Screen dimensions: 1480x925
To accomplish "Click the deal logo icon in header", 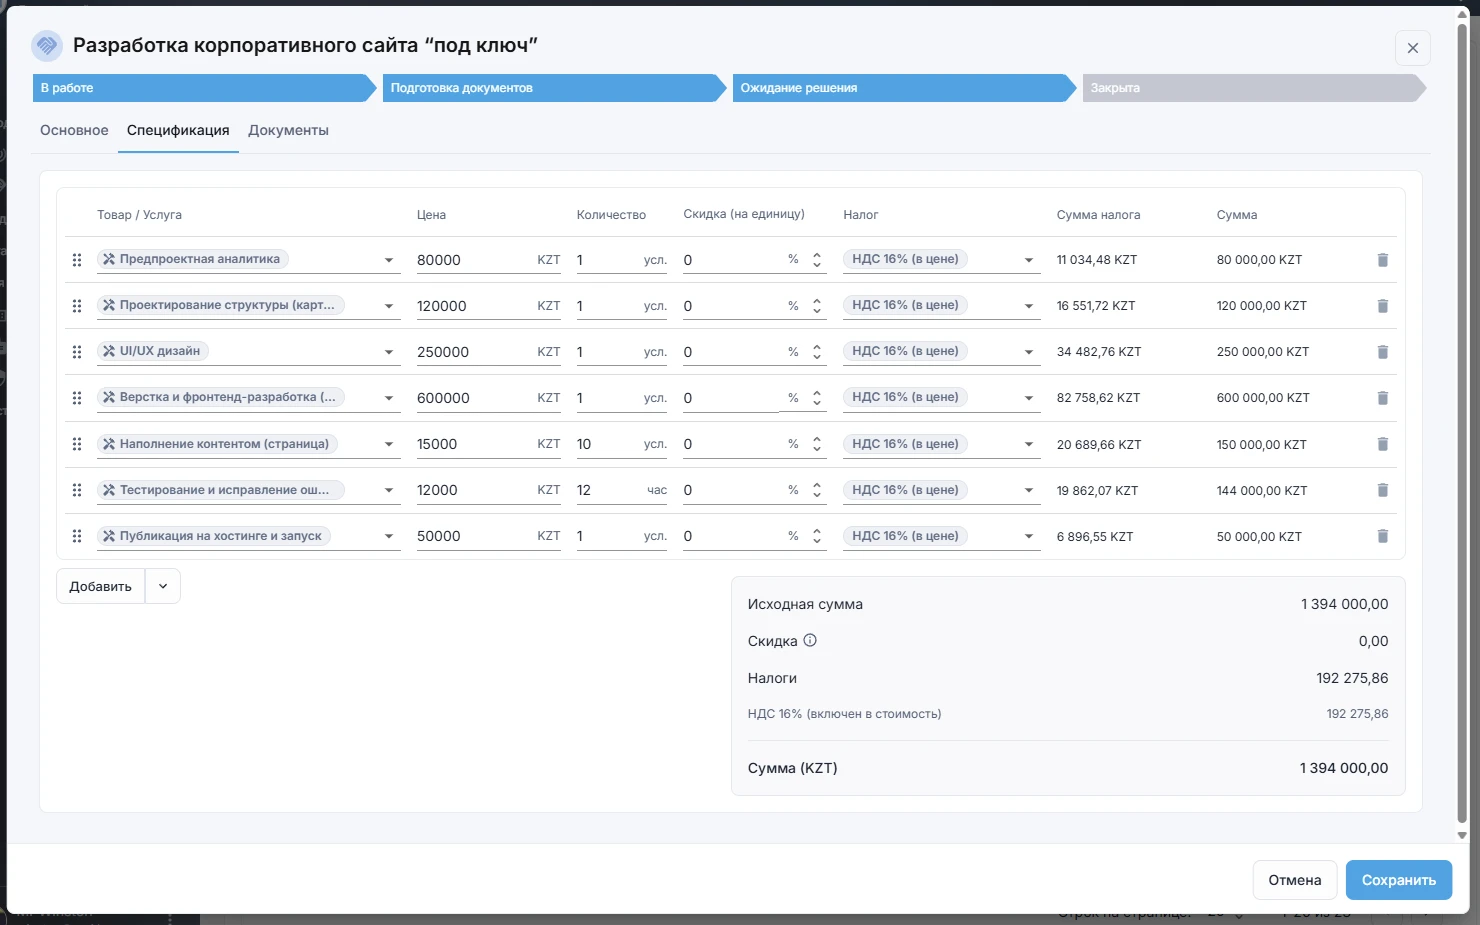I will [47, 46].
